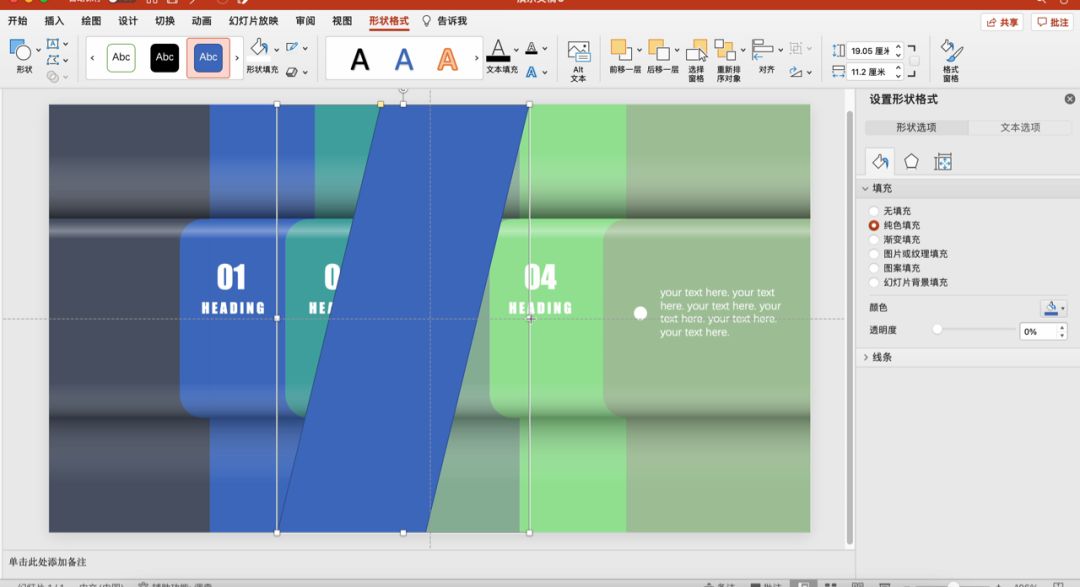Select 幻灯片背景填充 radio option

pyautogui.click(x=874, y=282)
